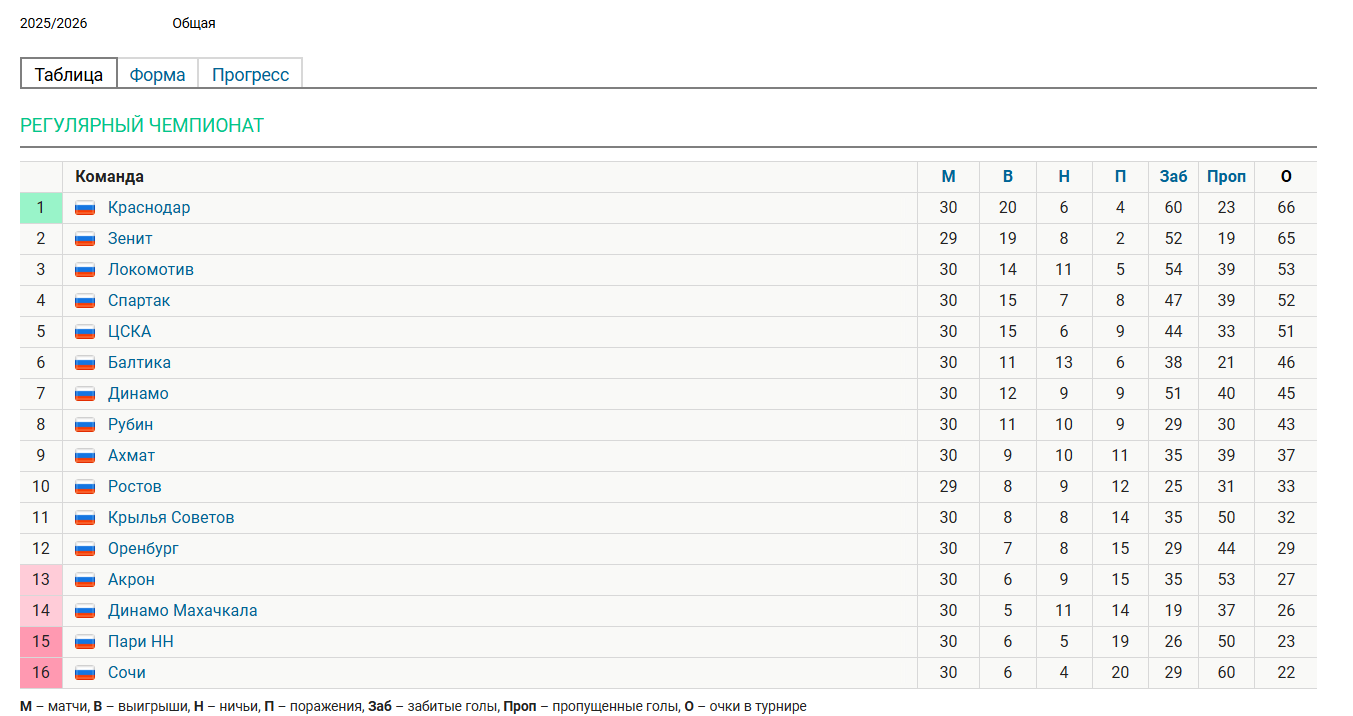1353x716 pixels.
Task: Open the Оренбург team link
Action: click(144, 549)
